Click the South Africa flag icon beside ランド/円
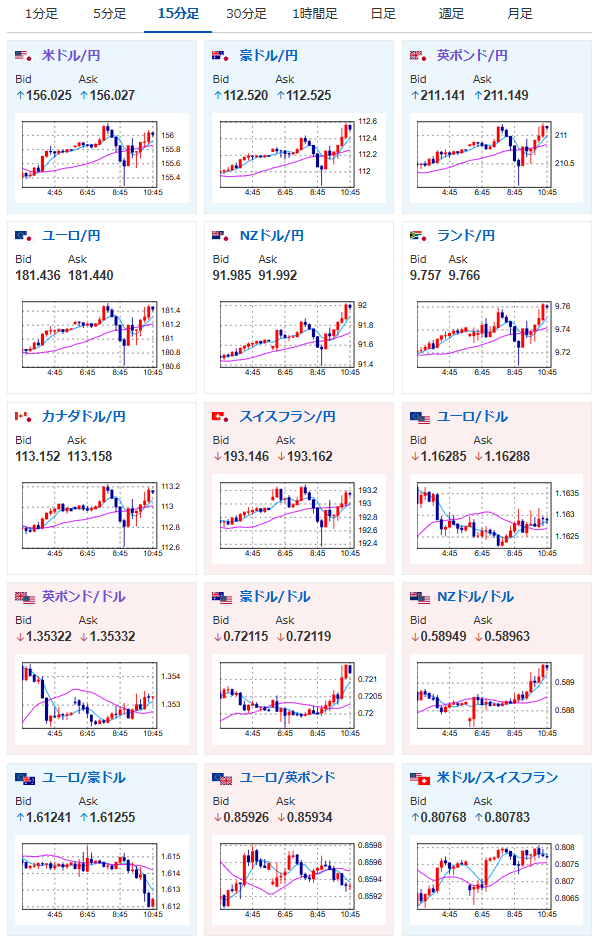The width and height of the screenshot is (599, 941). [x=418, y=236]
